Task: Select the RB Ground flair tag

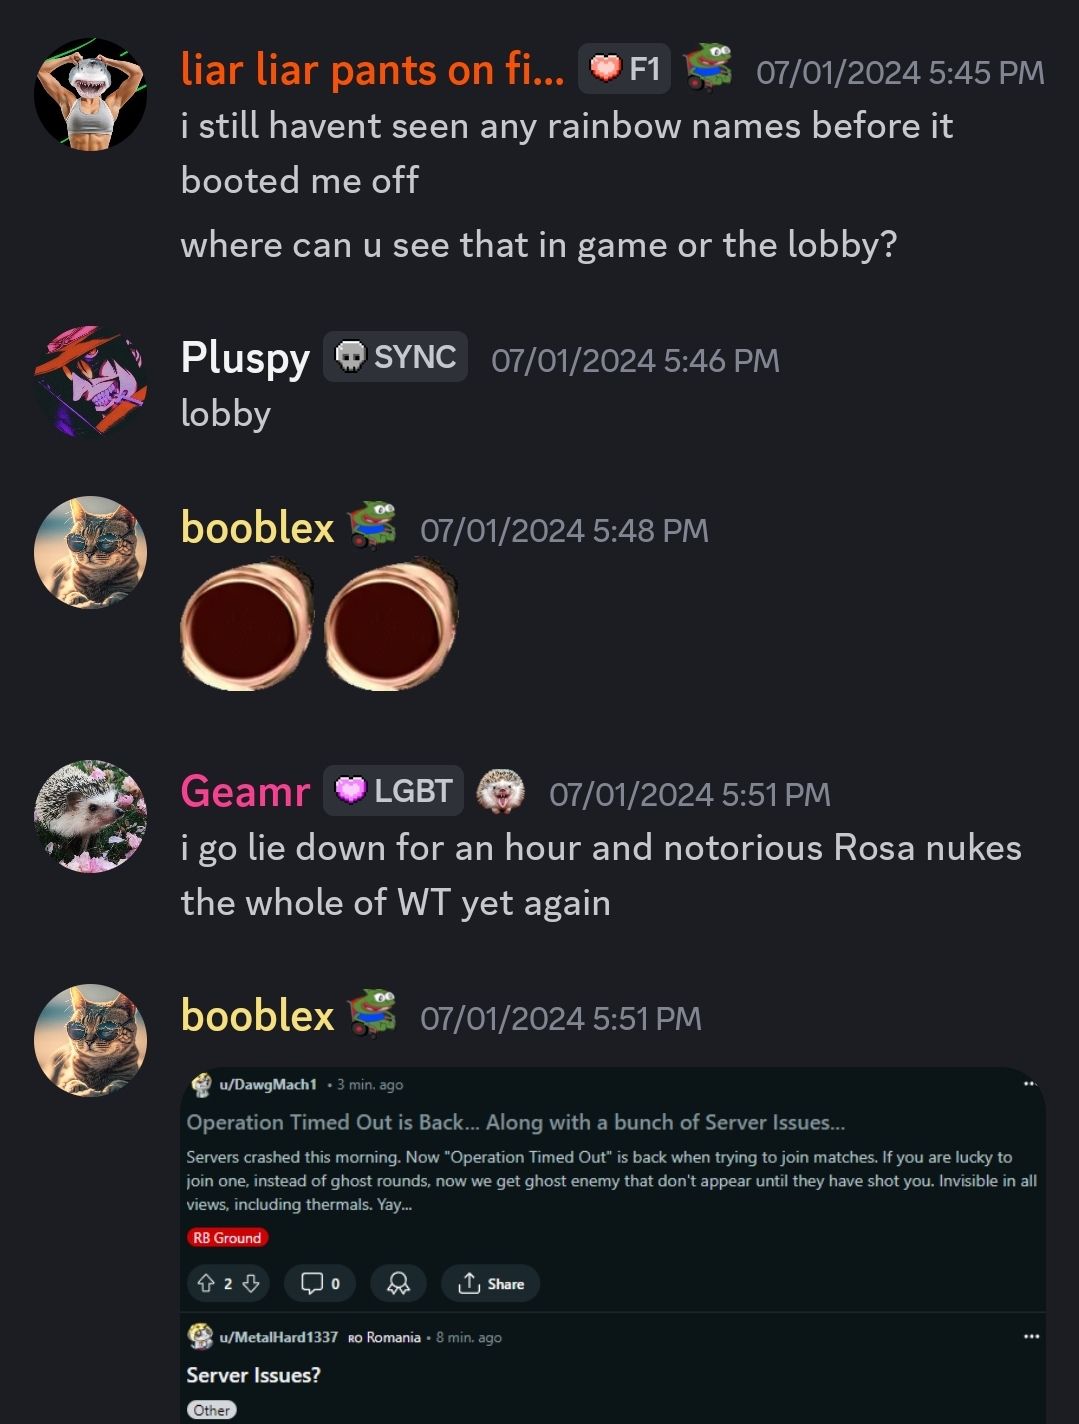Action: [227, 1238]
